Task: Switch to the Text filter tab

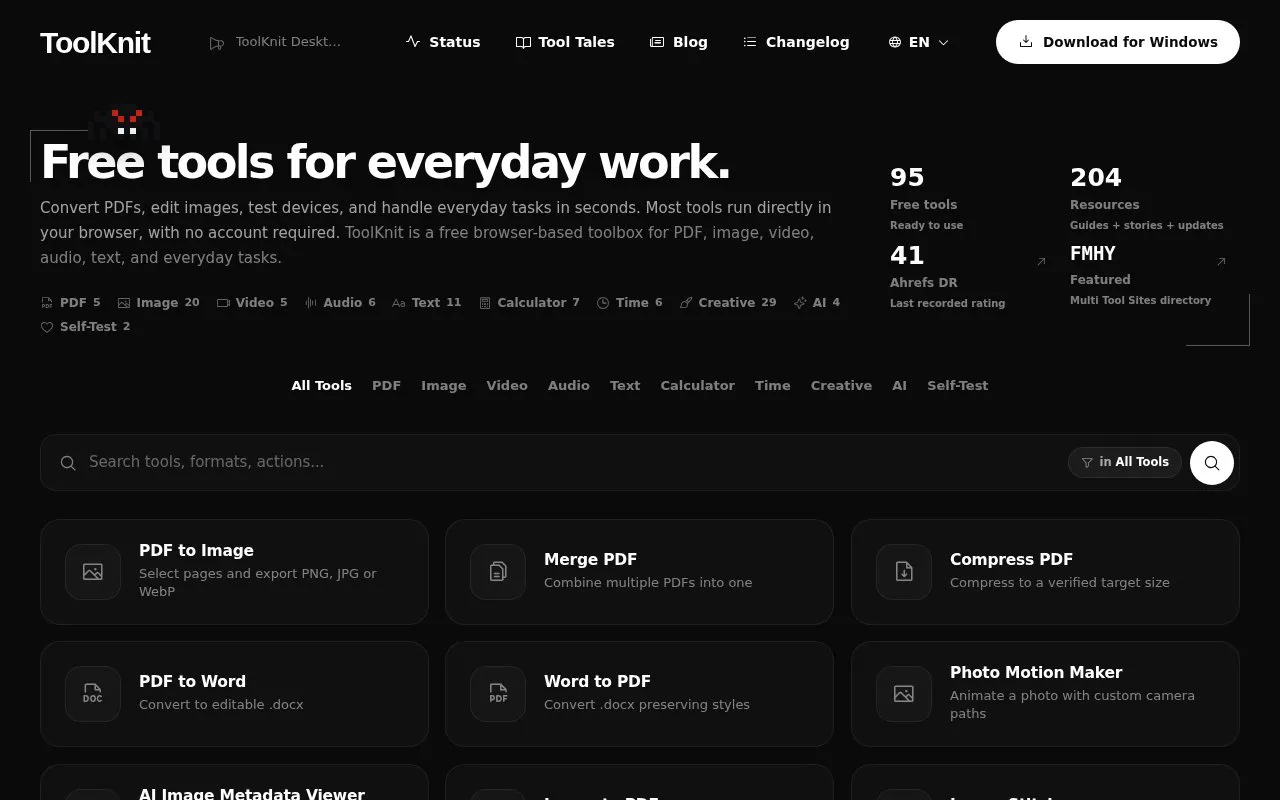Action: point(625,385)
